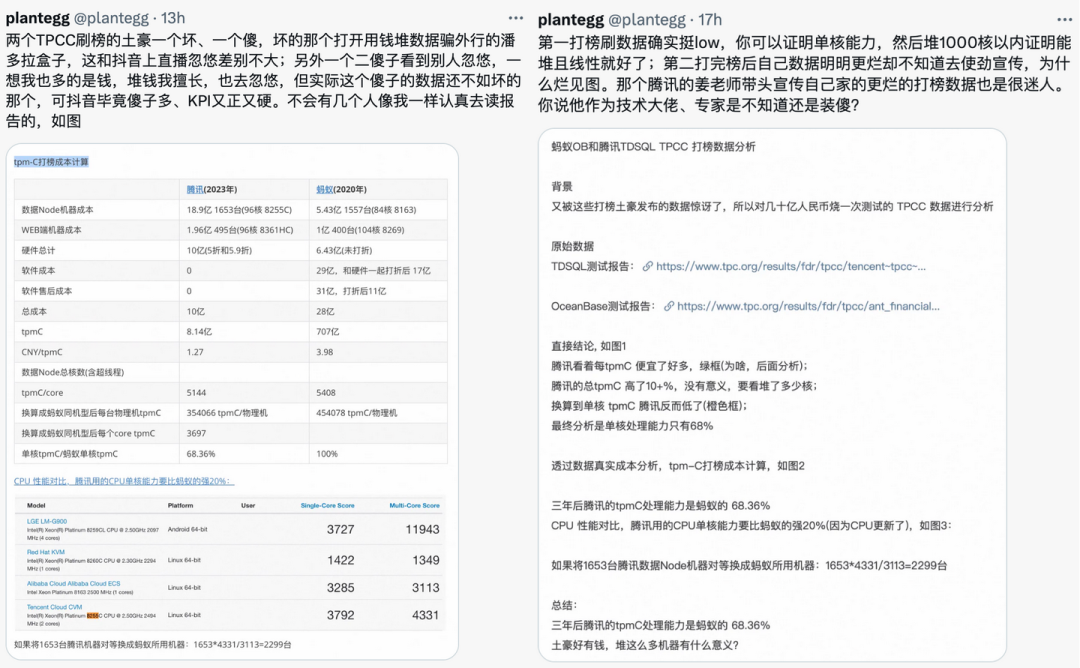Click the 蚂蚁OB和腾讯TDSQL TPCC 打榜数据分析 card title
Image resolution: width=1080 pixels, height=668 pixels.
(653, 147)
